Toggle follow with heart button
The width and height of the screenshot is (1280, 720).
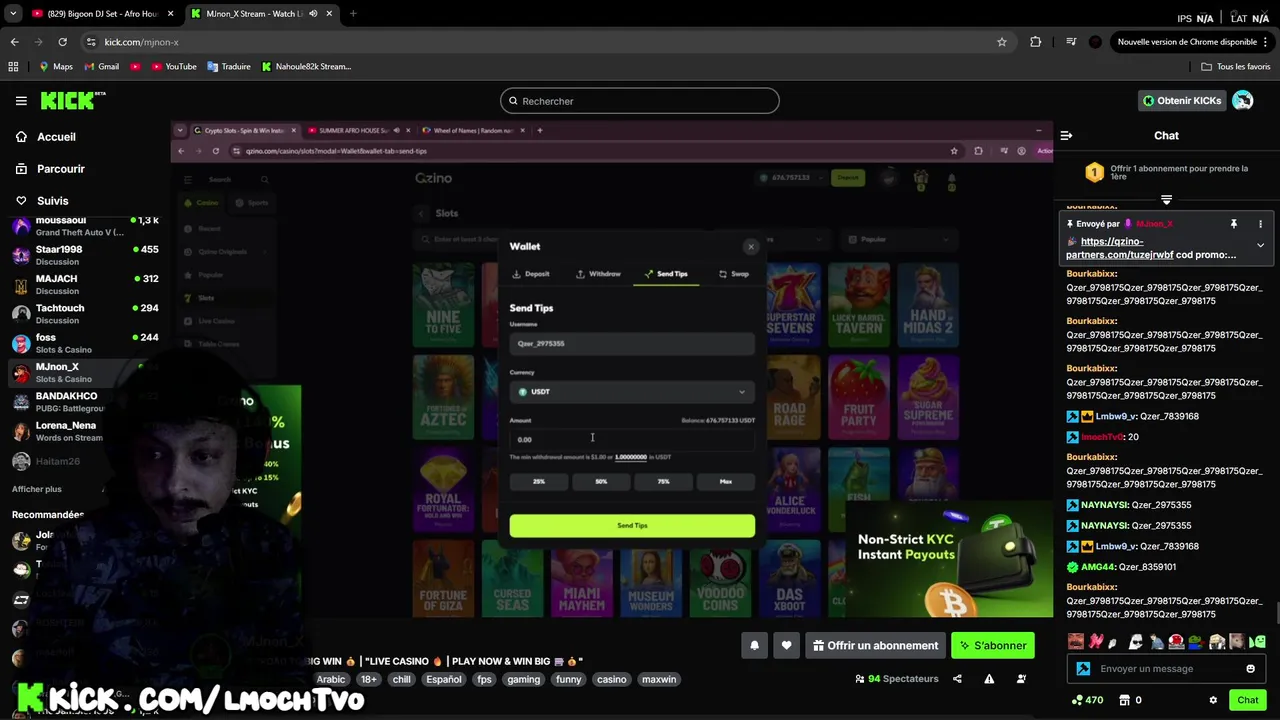click(786, 646)
